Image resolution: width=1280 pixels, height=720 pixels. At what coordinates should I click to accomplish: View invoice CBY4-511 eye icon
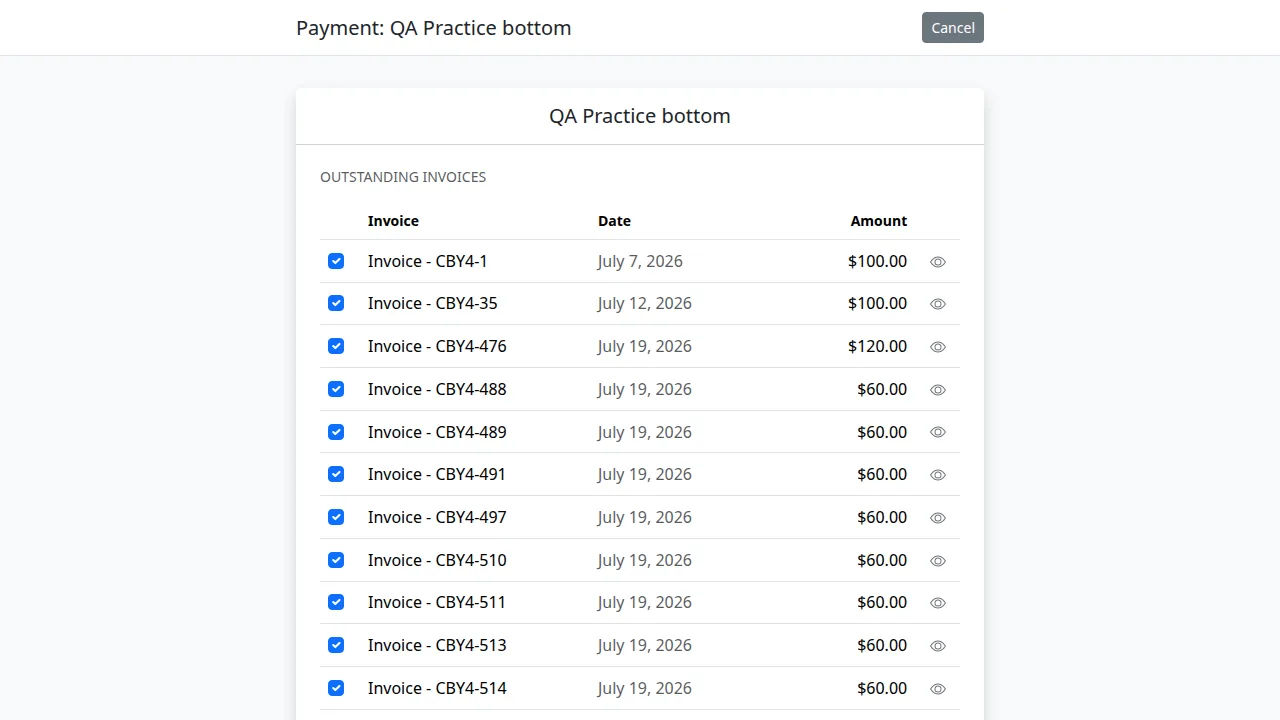point(938,603)
